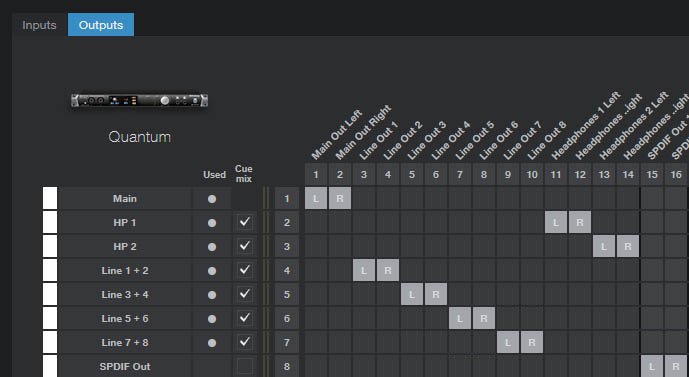Image resolution: width=689 pixels, height=377 pixels.
Task: Uncheck Cue mix for HP 2
Action: pyautogui.click(x=245, y=246)
